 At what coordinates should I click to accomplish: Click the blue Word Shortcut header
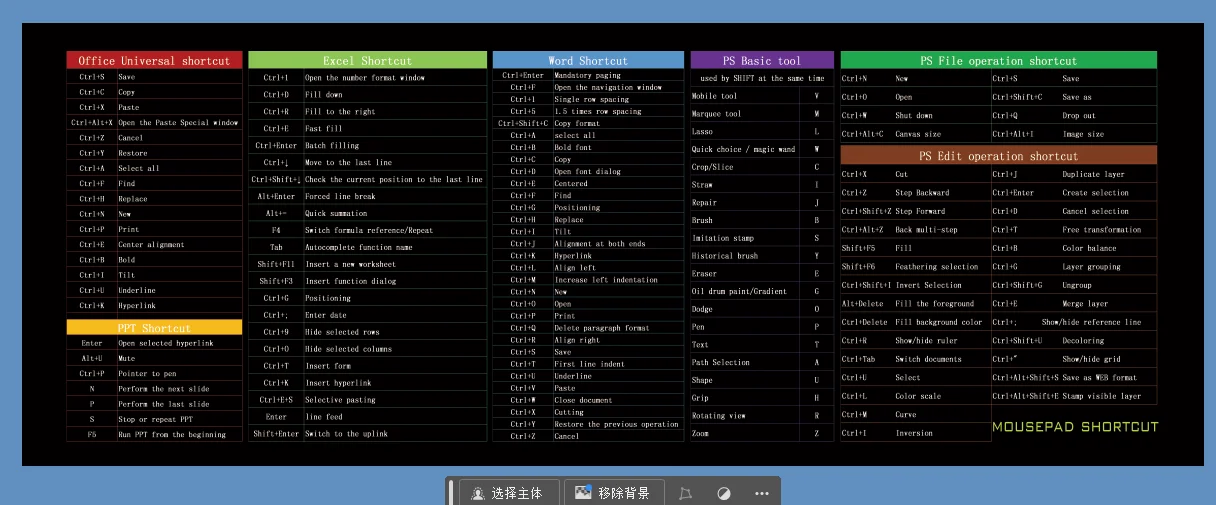588,61
